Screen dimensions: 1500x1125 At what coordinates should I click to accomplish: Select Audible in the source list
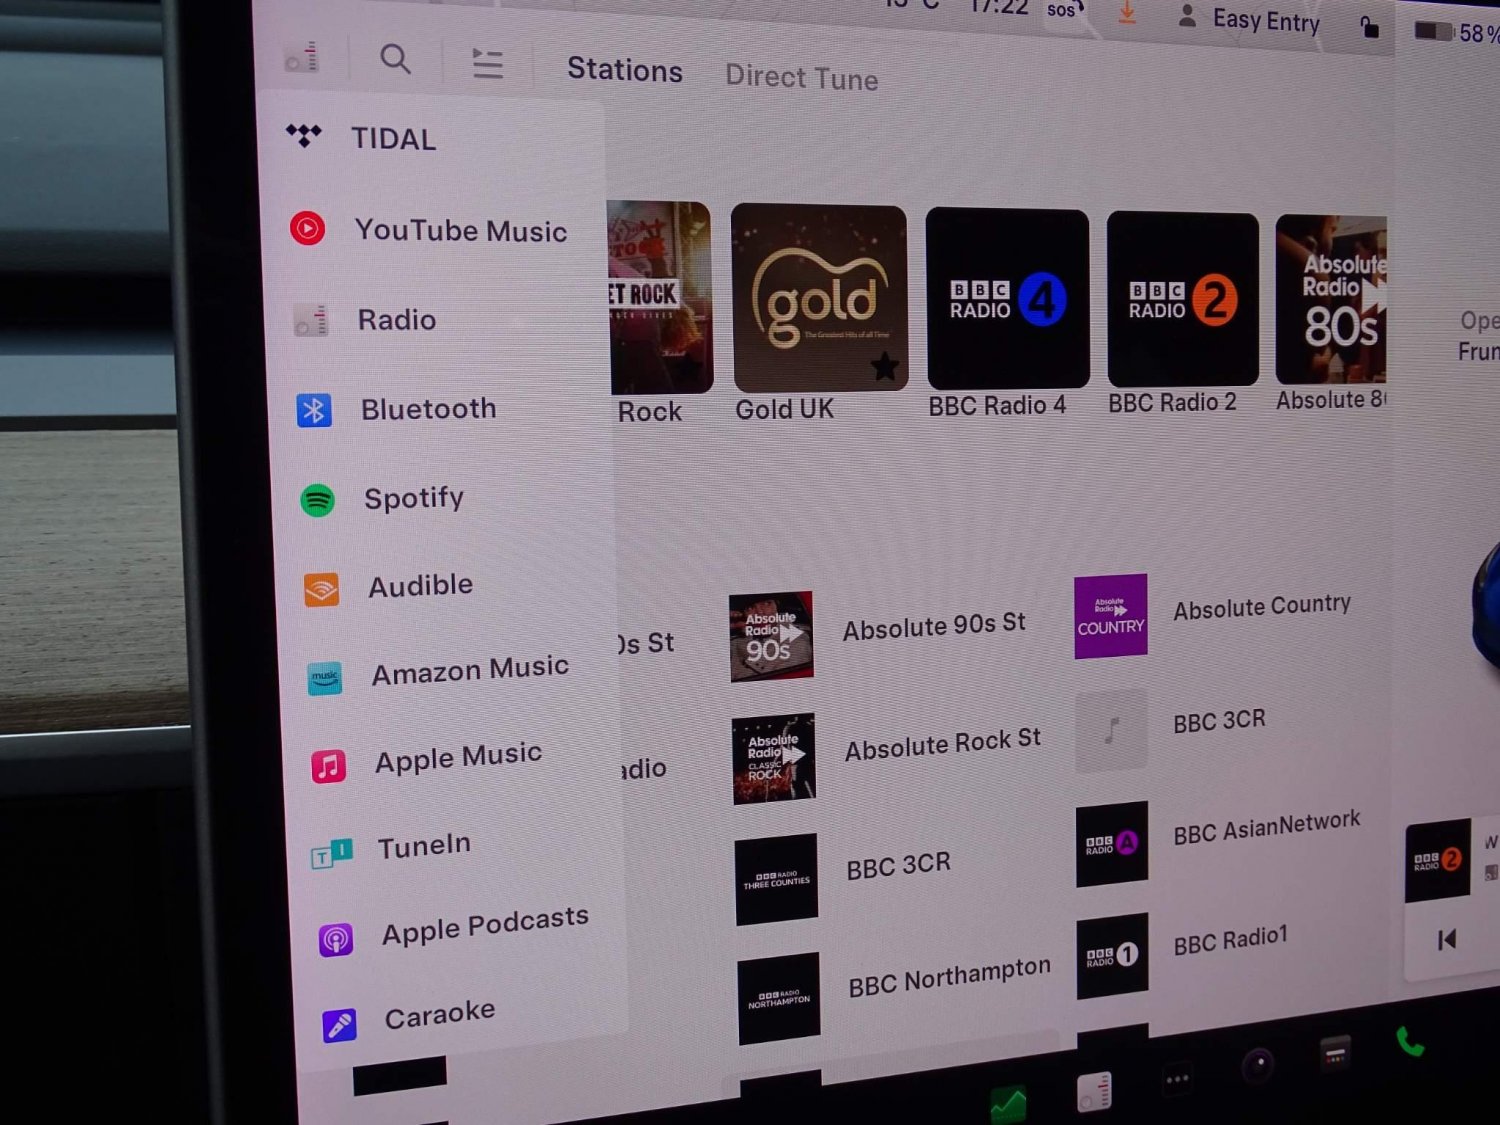point(389,586)
